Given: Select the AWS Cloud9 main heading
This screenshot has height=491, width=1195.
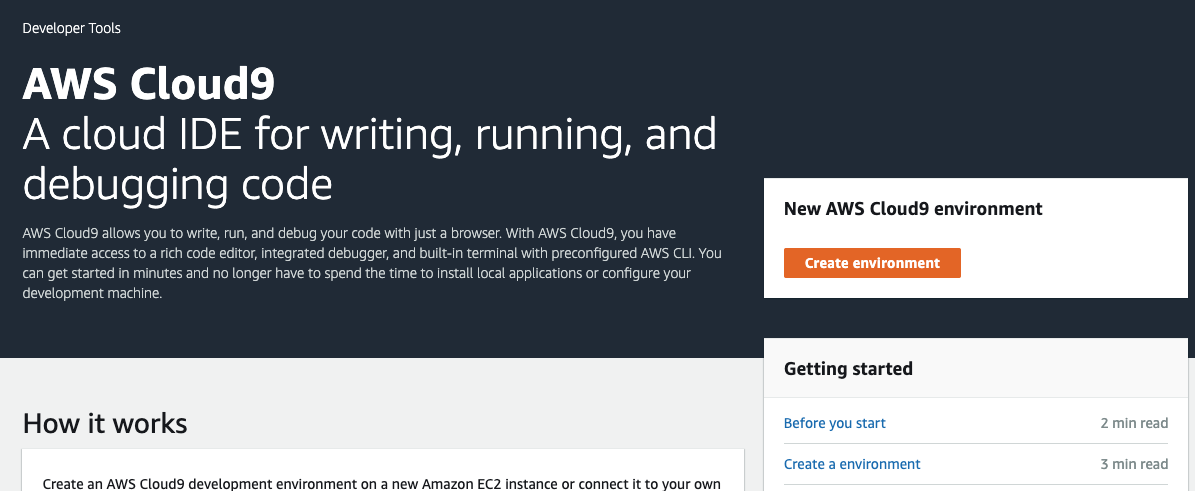Looking at the screenshot, I should (149, 85).
